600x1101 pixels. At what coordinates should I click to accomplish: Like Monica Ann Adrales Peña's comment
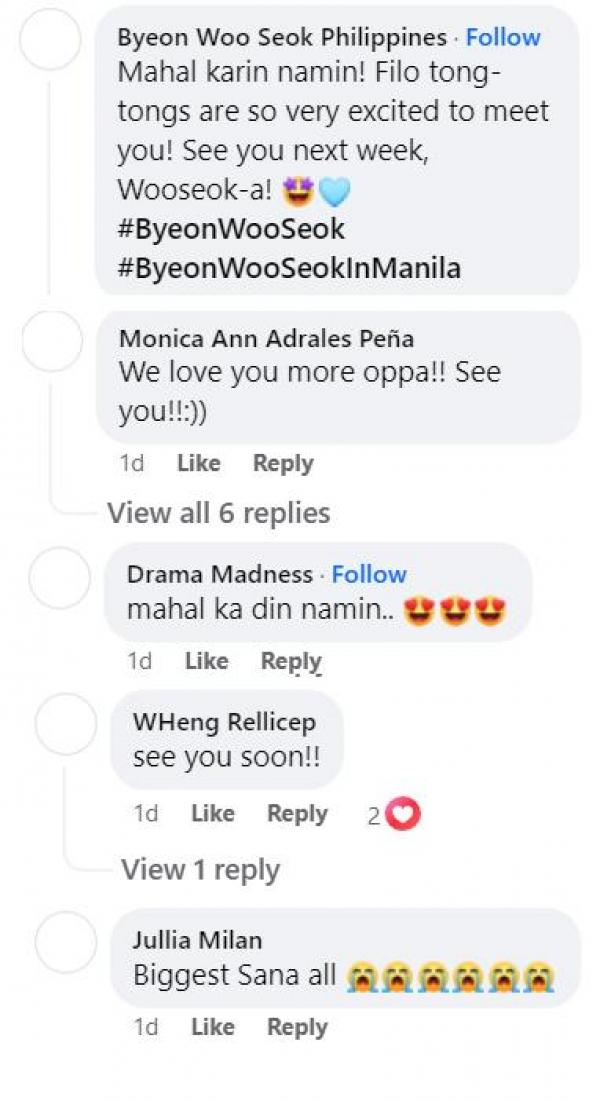[x=198, y=463]
